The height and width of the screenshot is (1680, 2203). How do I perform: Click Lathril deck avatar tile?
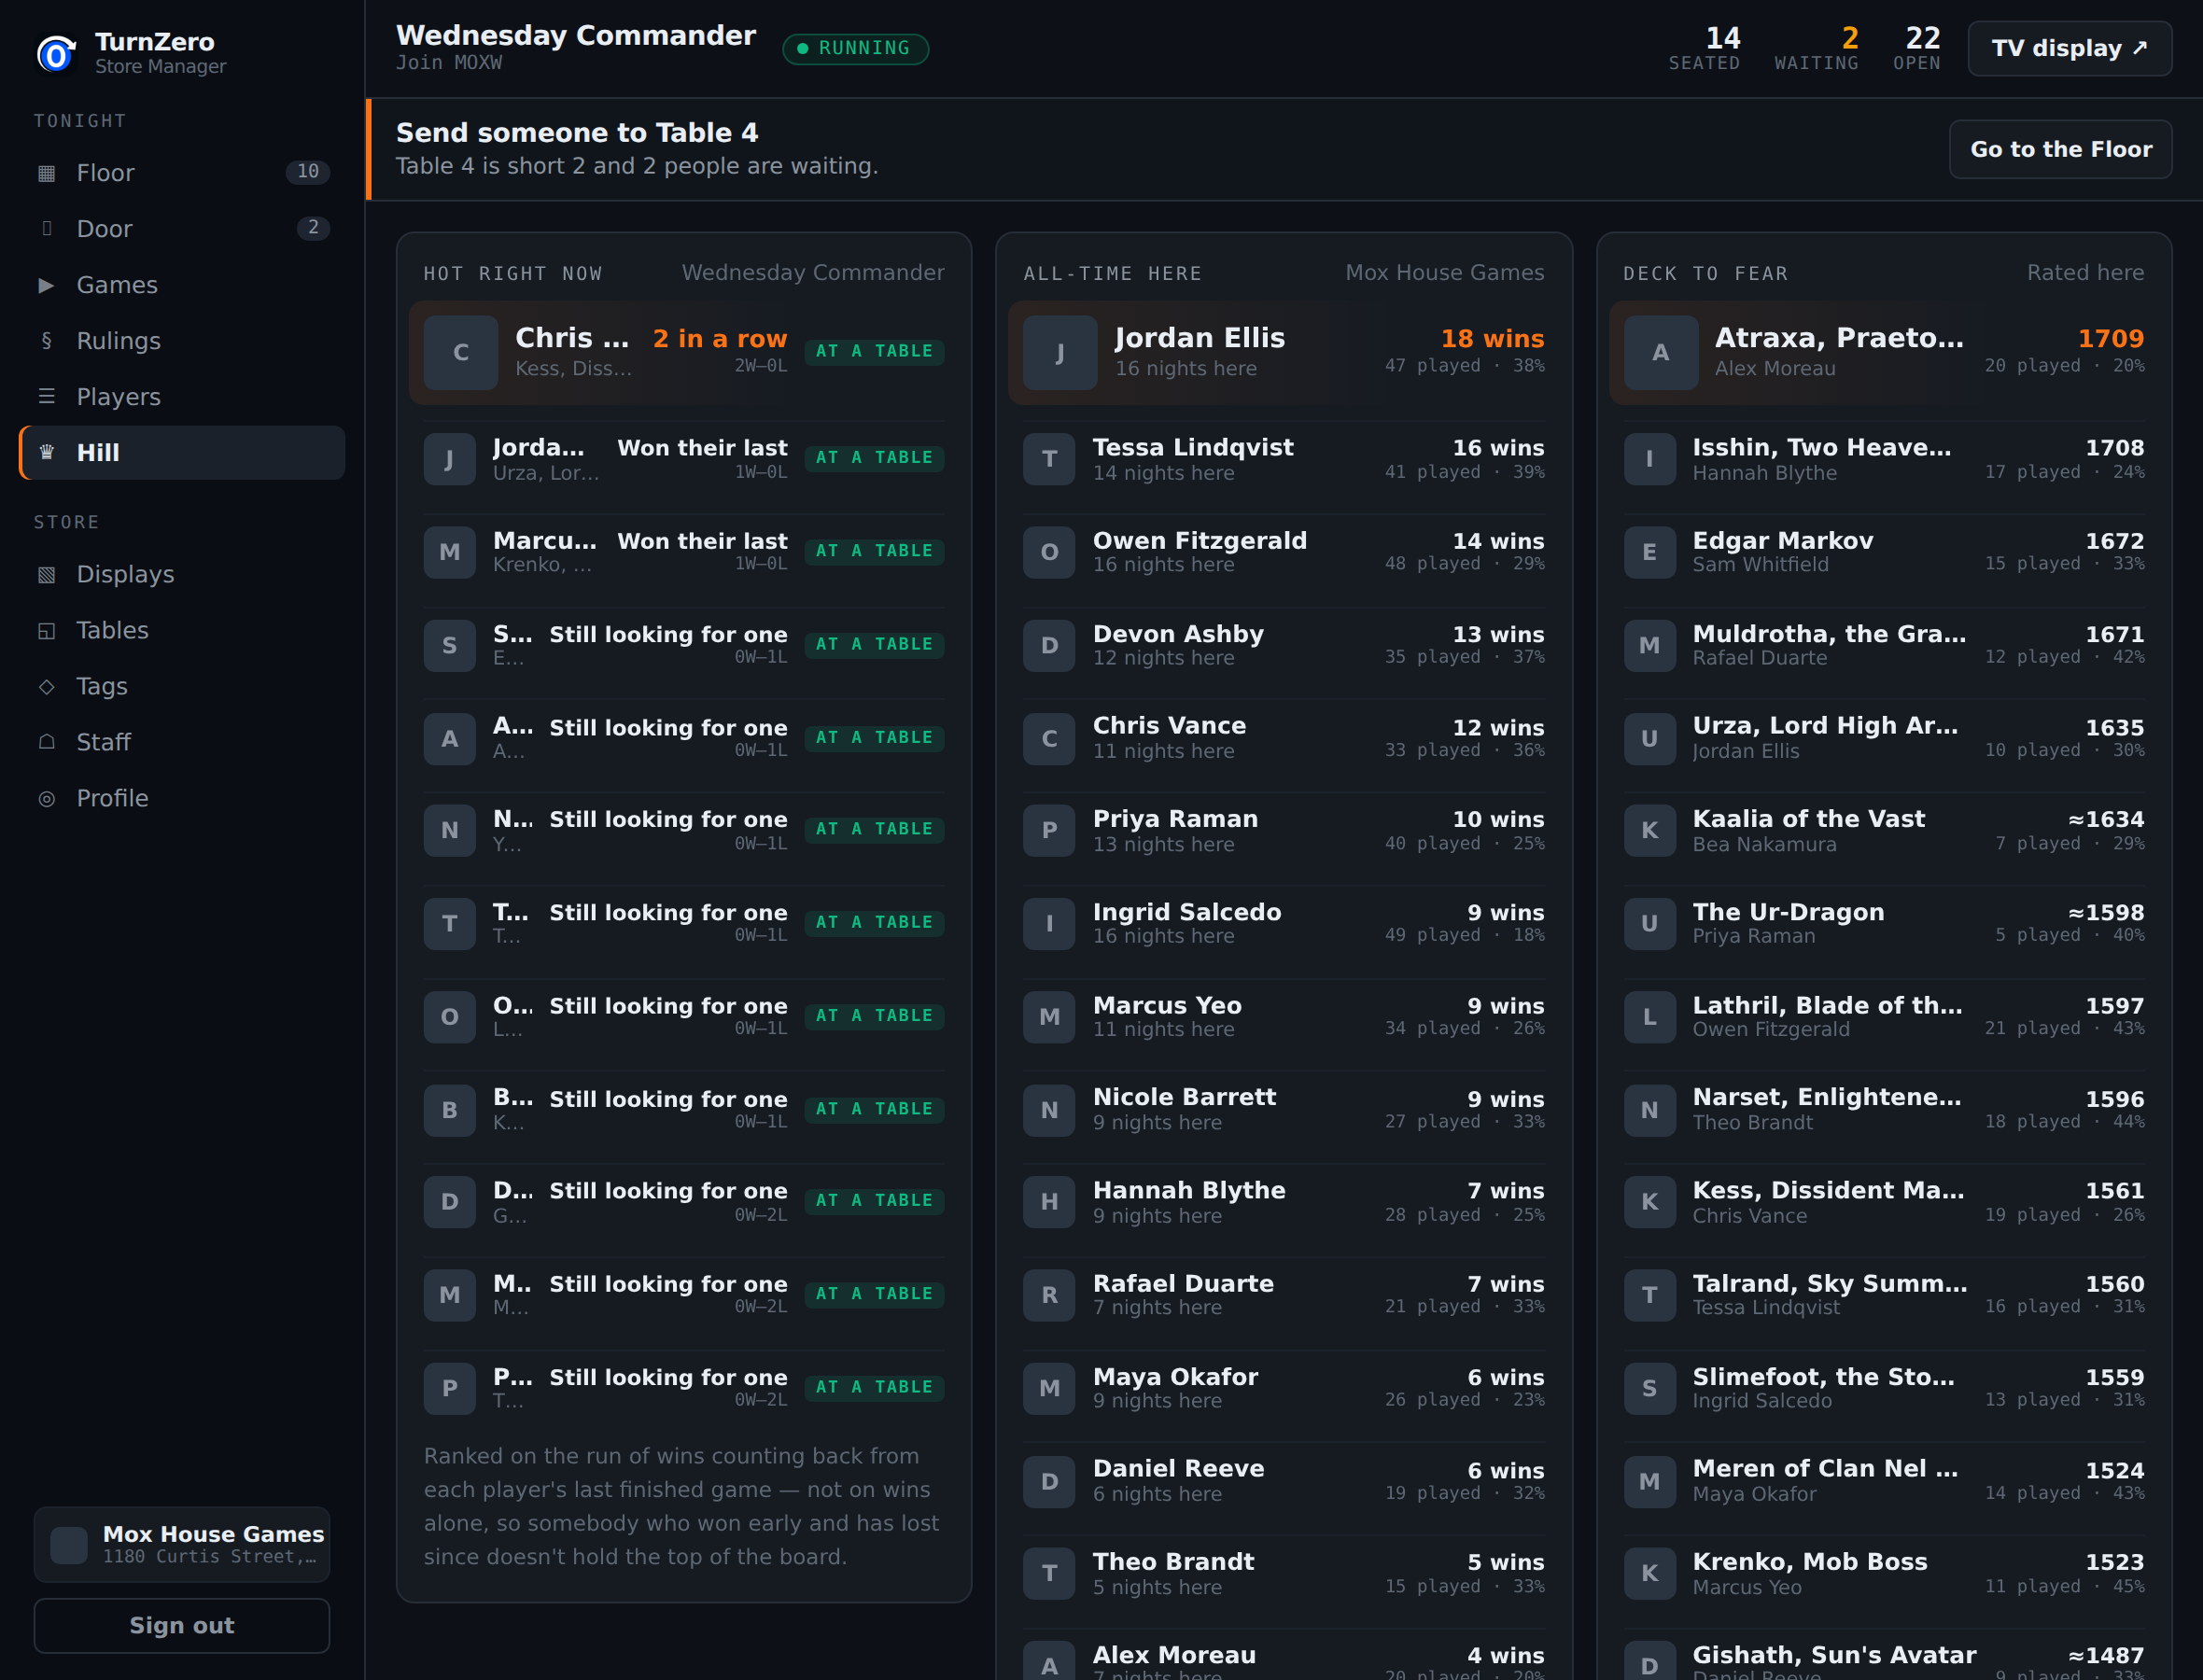(1649, 1017)
